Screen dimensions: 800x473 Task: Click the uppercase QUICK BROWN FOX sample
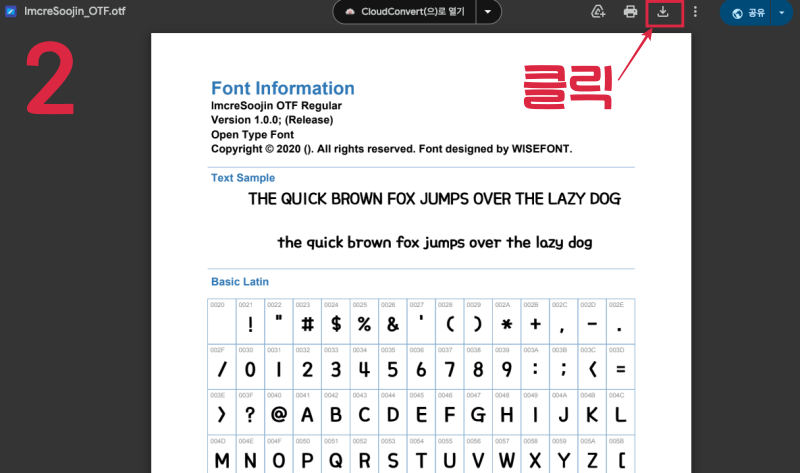[x=434, y=198]
